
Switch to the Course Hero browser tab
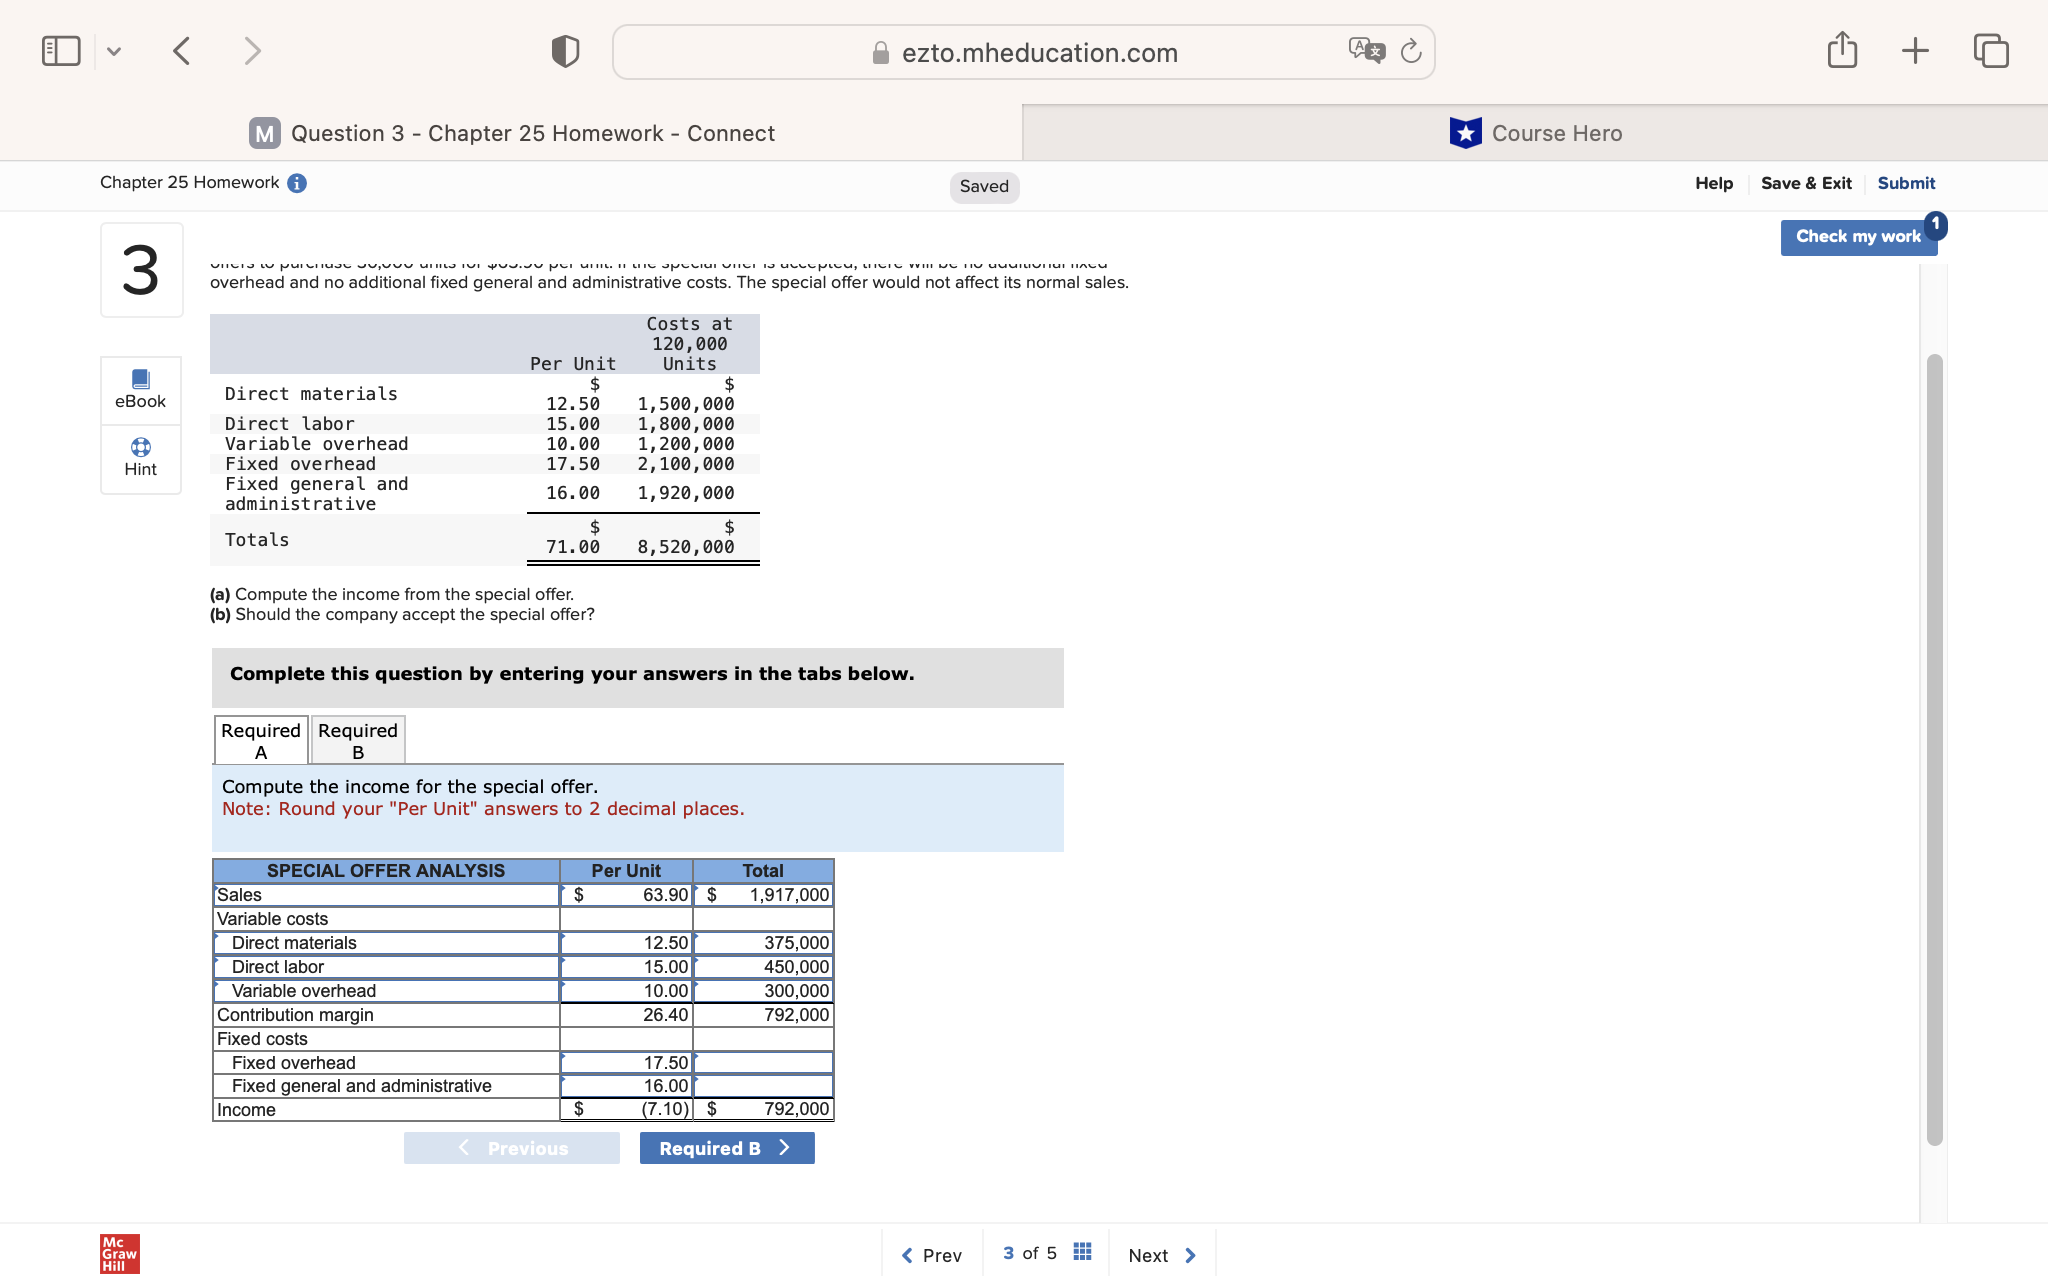coord(1535,133)
